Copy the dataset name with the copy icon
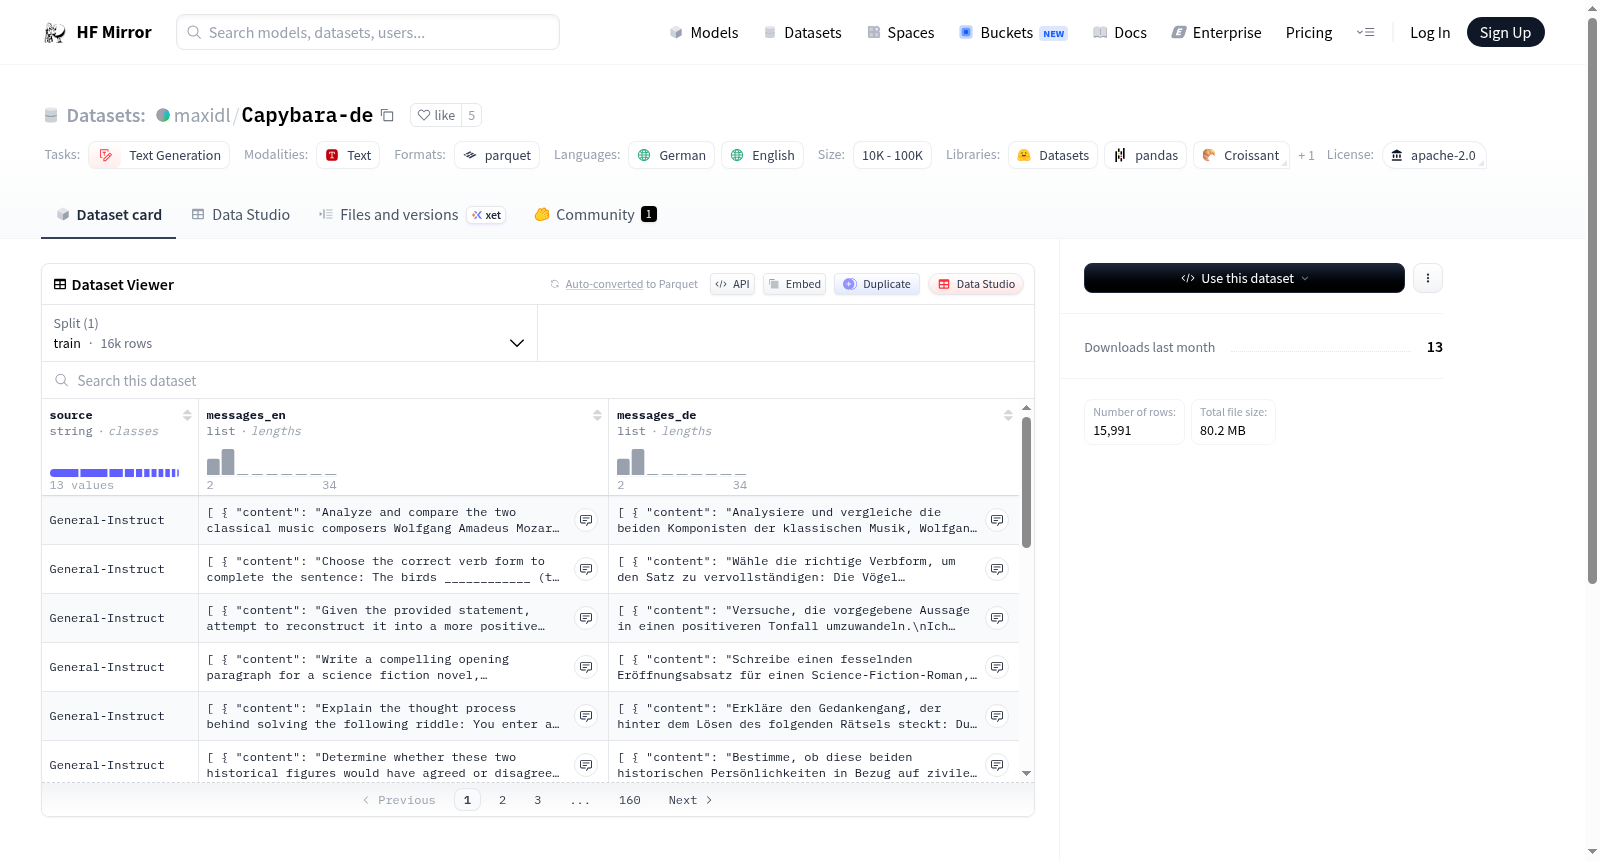1600x861 pixels. [x=387, y=115]
